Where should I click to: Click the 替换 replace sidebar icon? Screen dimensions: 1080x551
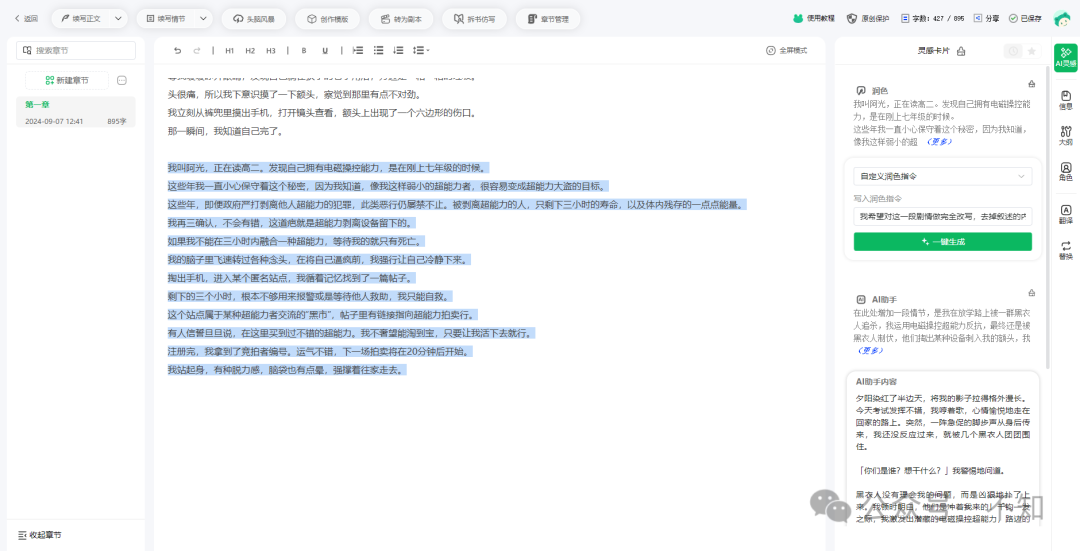(x=1065, y=250)
